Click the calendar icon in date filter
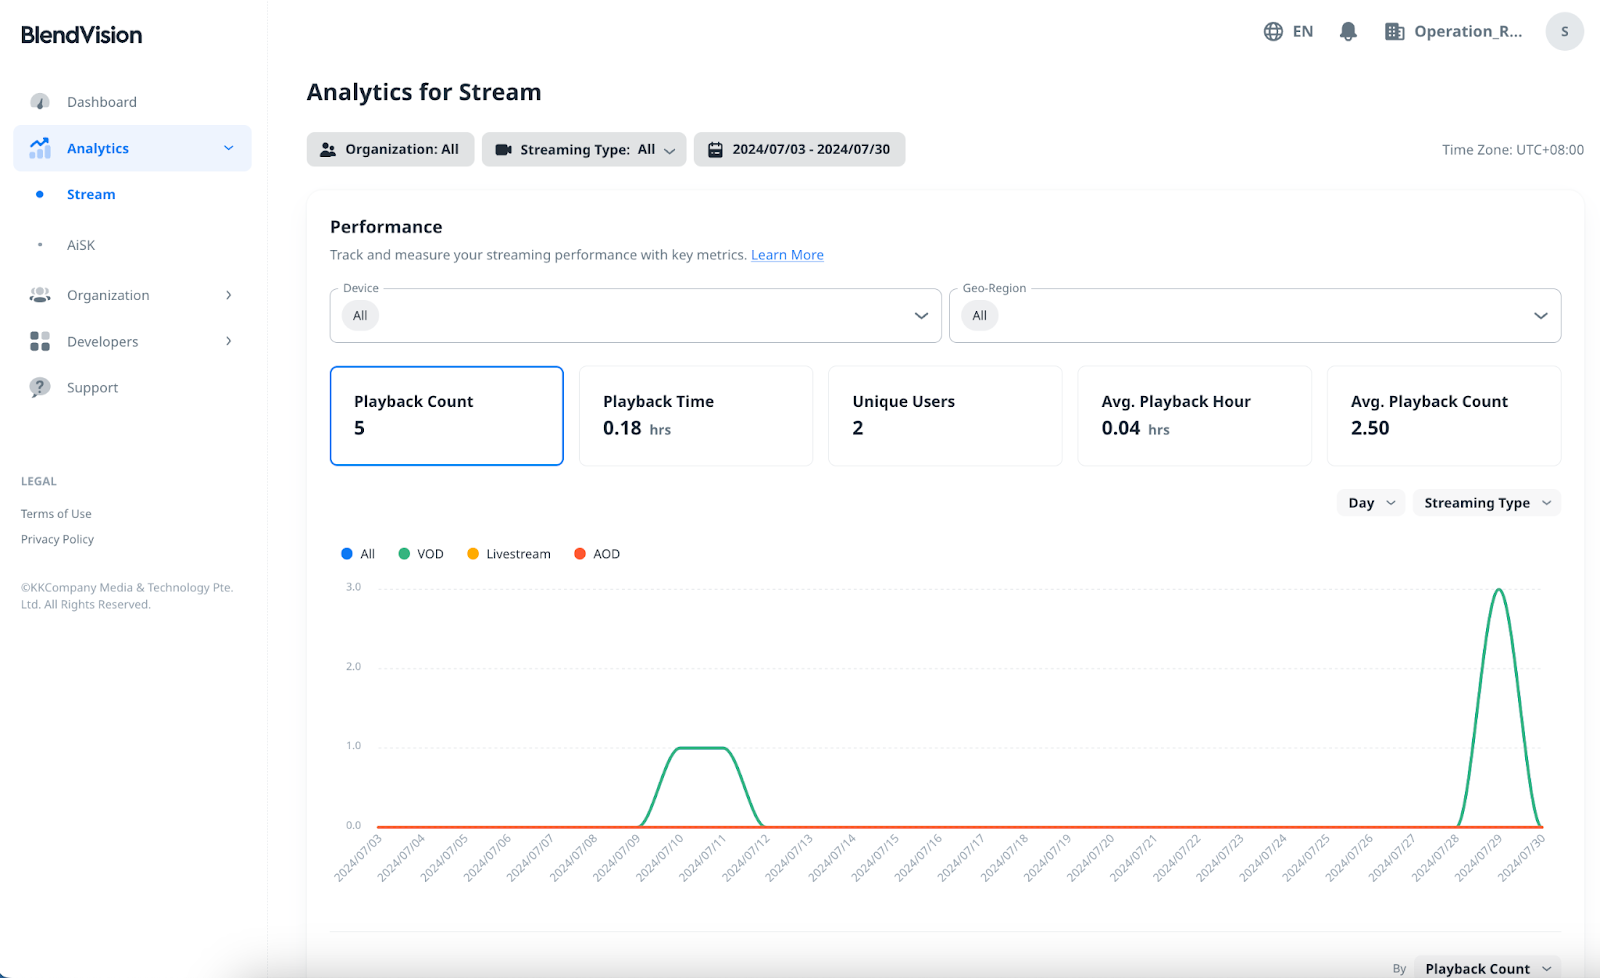Screen dimensions: 1600x978 [x=715, y=150]
